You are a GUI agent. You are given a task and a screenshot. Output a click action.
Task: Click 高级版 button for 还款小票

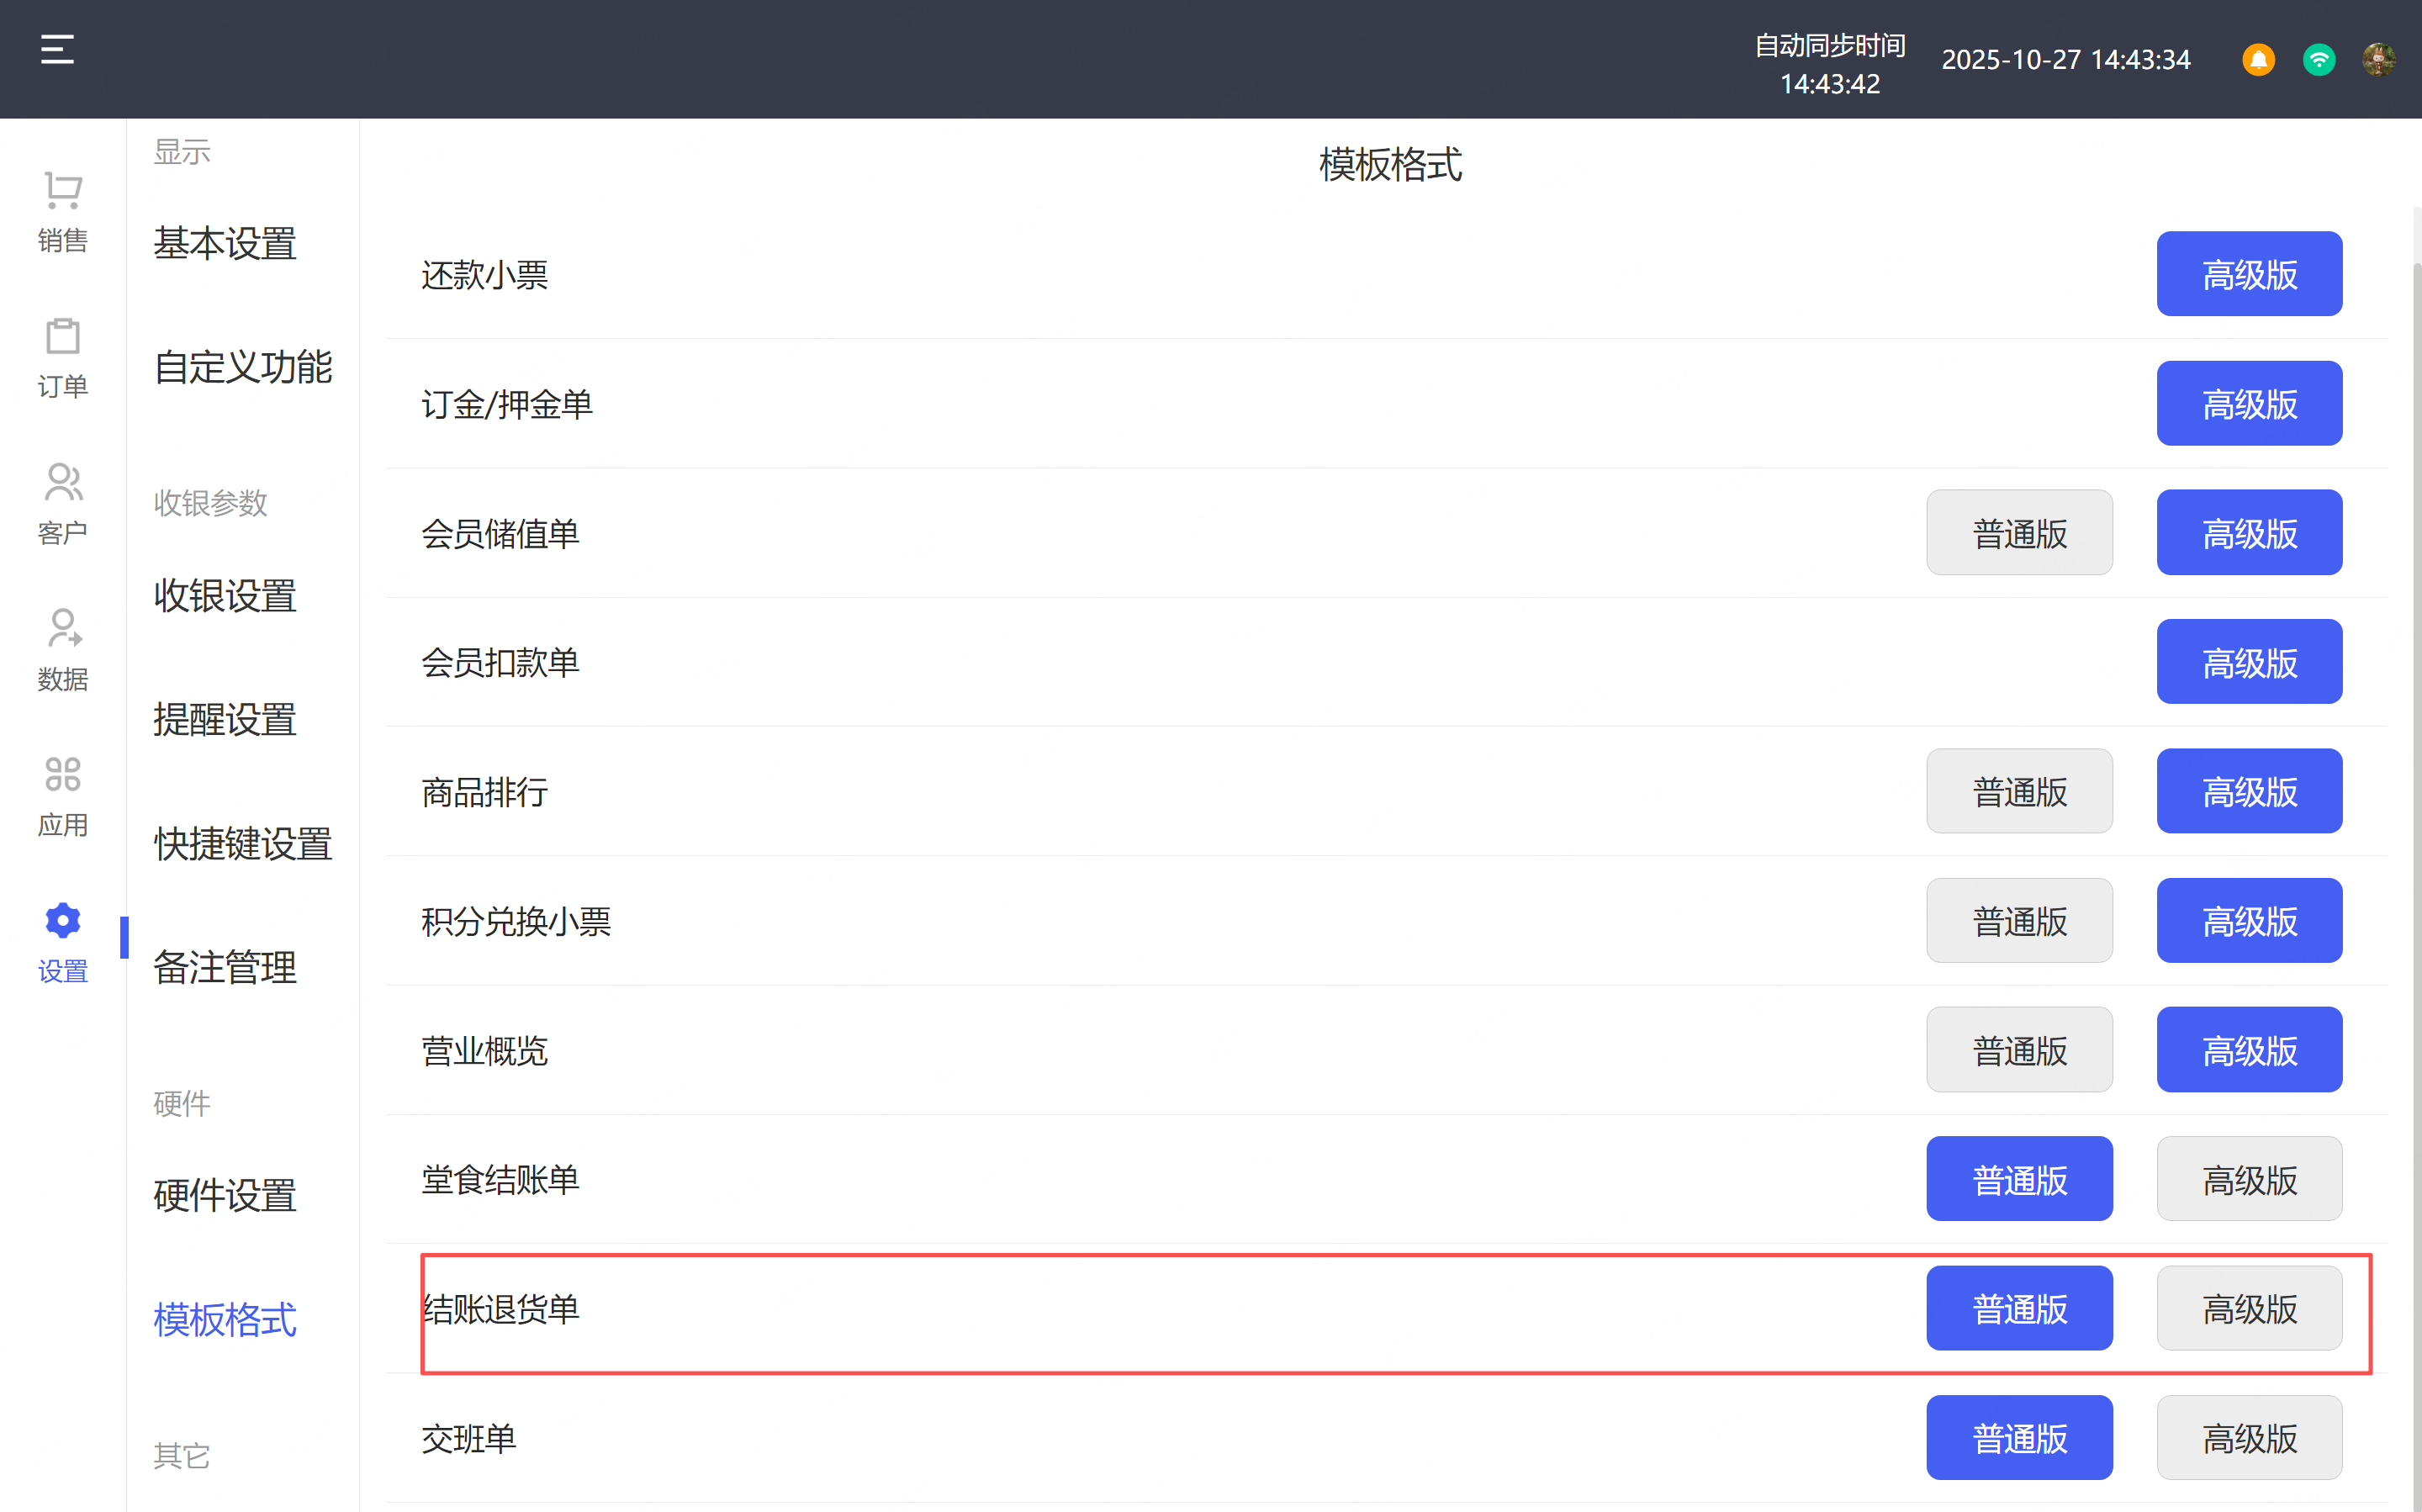point(2249,275)
